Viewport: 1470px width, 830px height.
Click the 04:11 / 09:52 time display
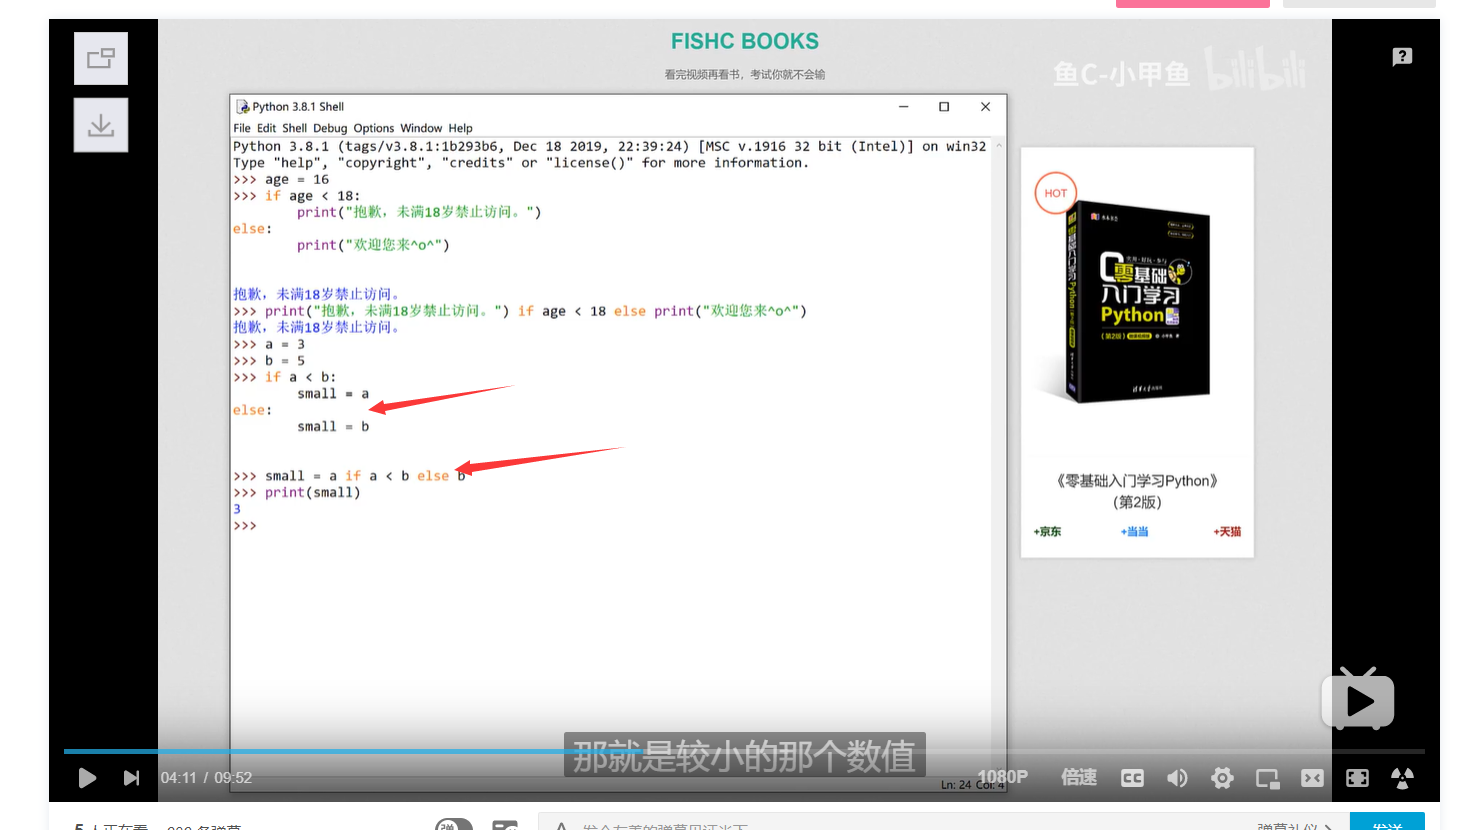tap(206, 778)
